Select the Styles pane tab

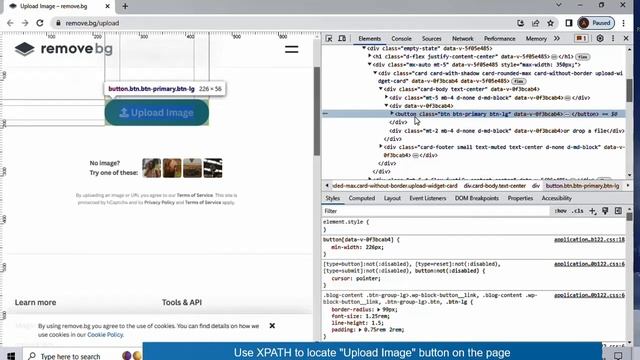point(332,198)
